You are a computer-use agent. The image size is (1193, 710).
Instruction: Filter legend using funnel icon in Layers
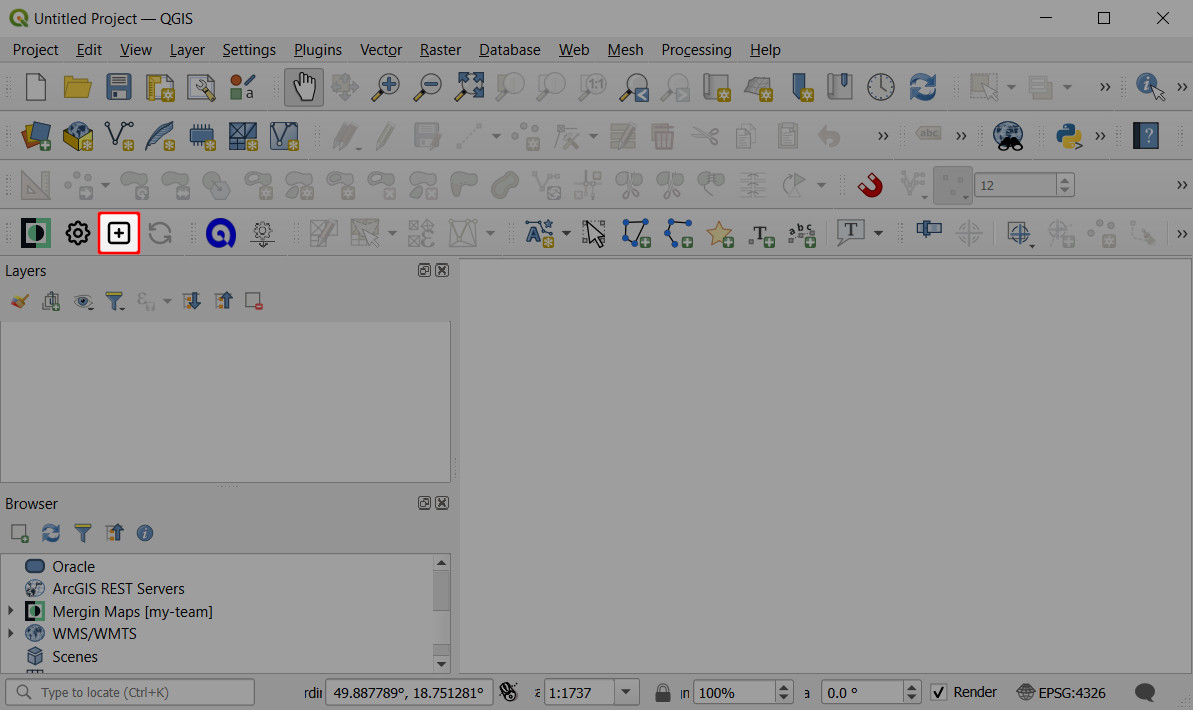[x=114, y=301]
